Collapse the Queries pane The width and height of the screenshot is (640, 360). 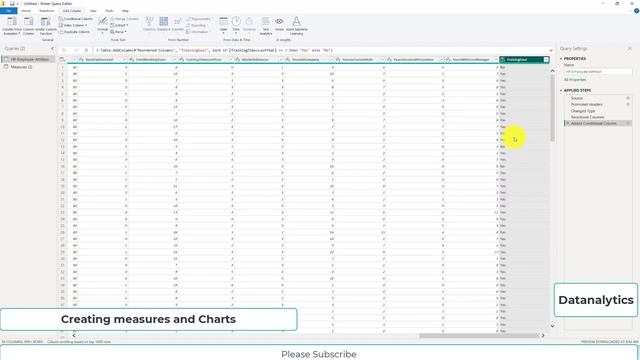click(52, 49)
